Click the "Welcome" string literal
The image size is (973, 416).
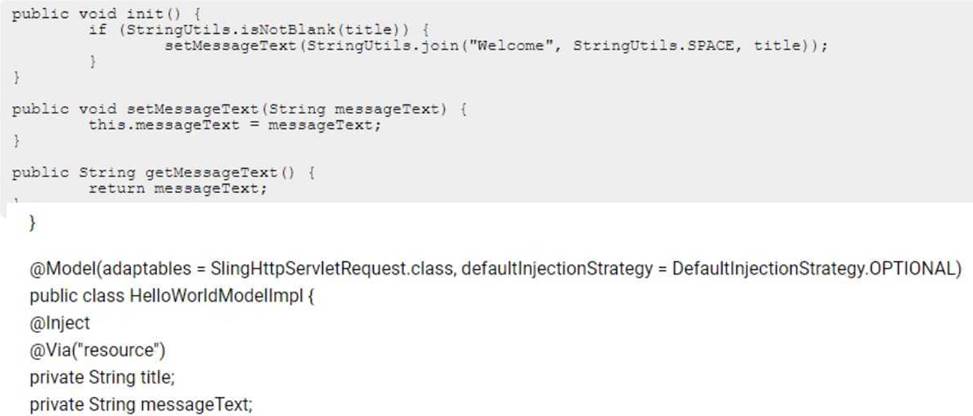(x=510, y=46)
